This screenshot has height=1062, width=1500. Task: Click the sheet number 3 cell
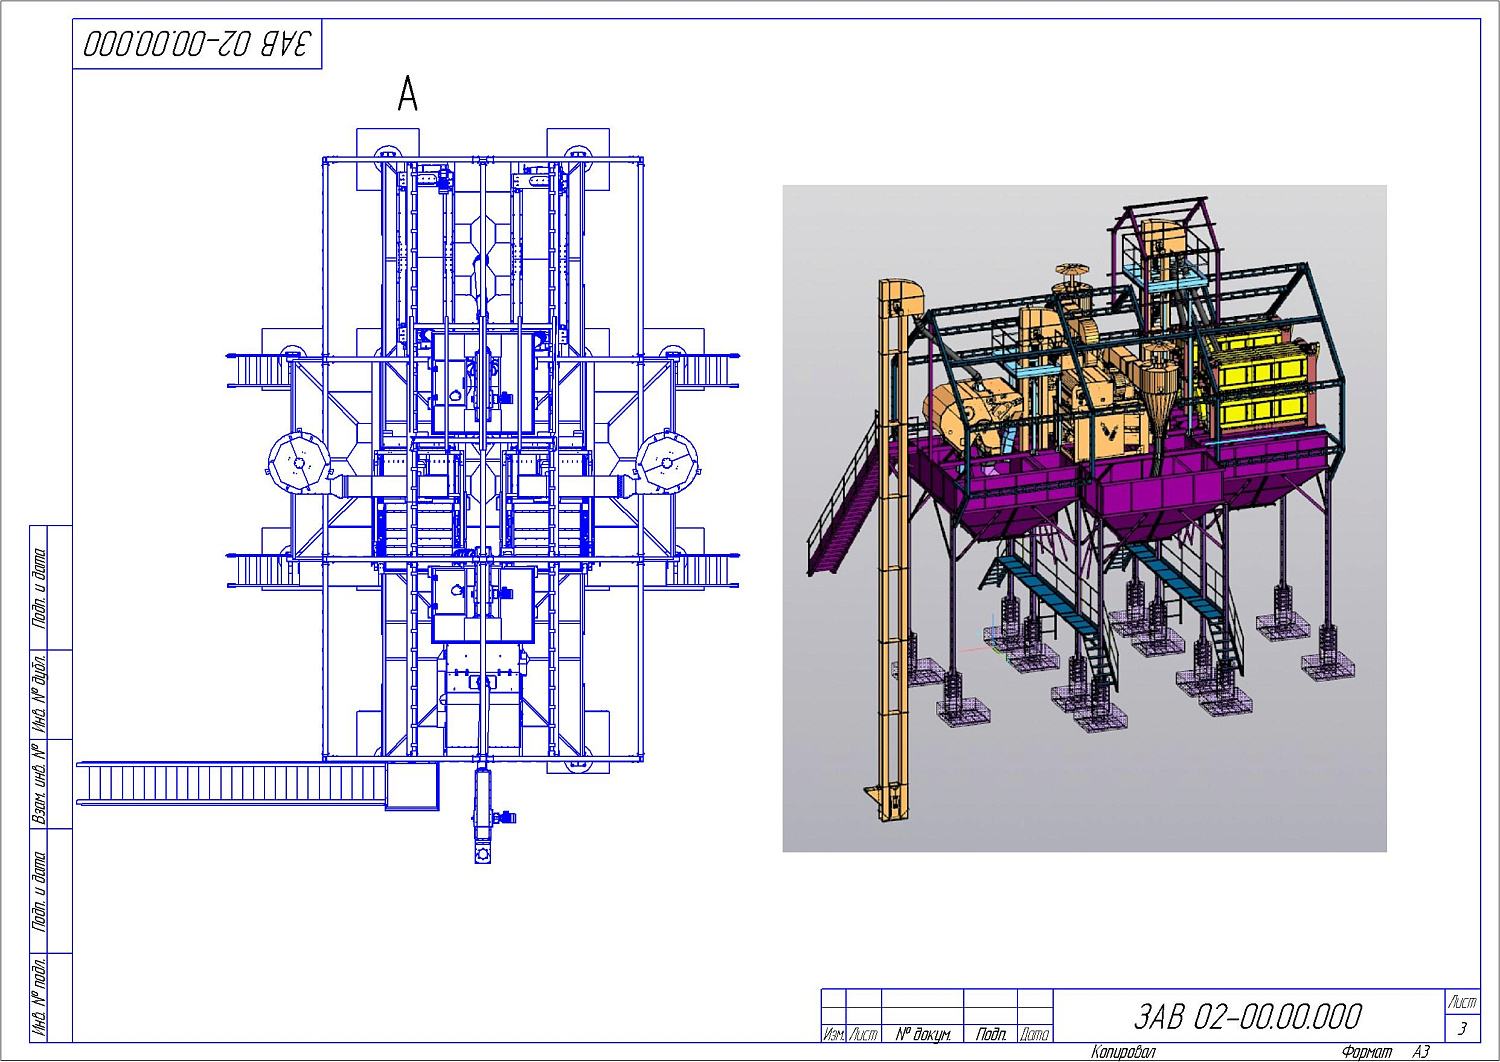[1462, 1028]
